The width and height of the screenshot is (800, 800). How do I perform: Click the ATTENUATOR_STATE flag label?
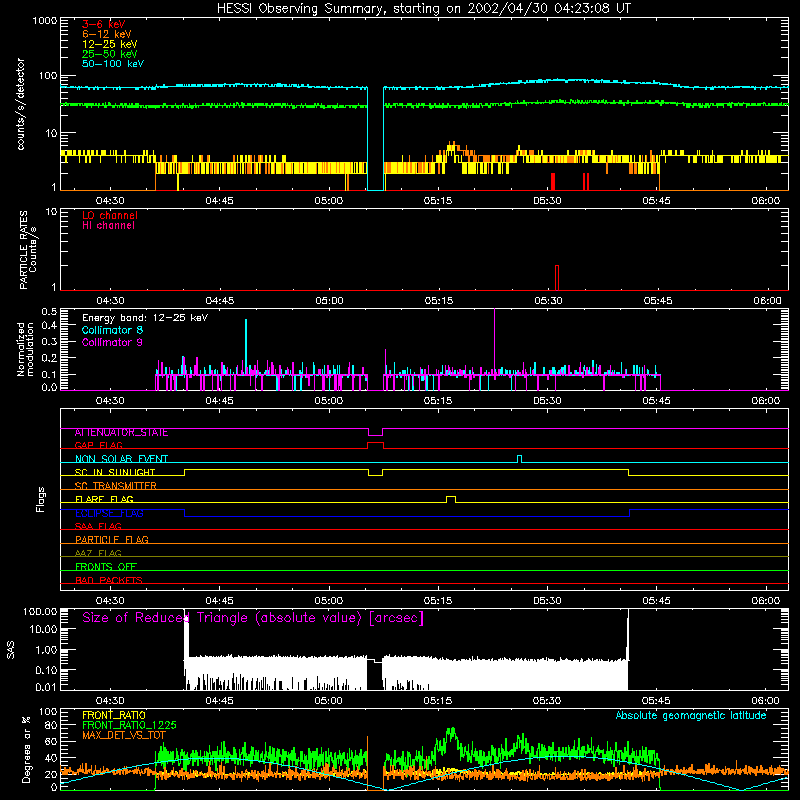coord(121,433)
